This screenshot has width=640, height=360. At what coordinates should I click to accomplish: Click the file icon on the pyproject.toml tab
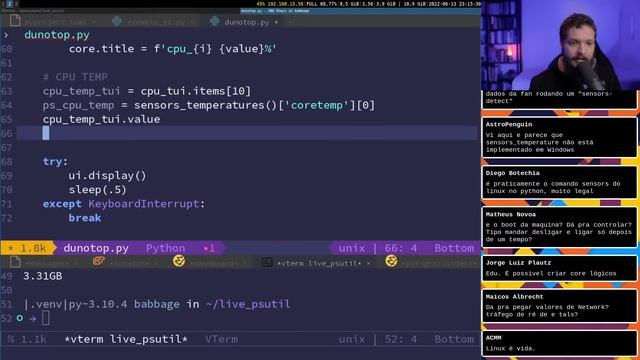[x=16, y=21]
